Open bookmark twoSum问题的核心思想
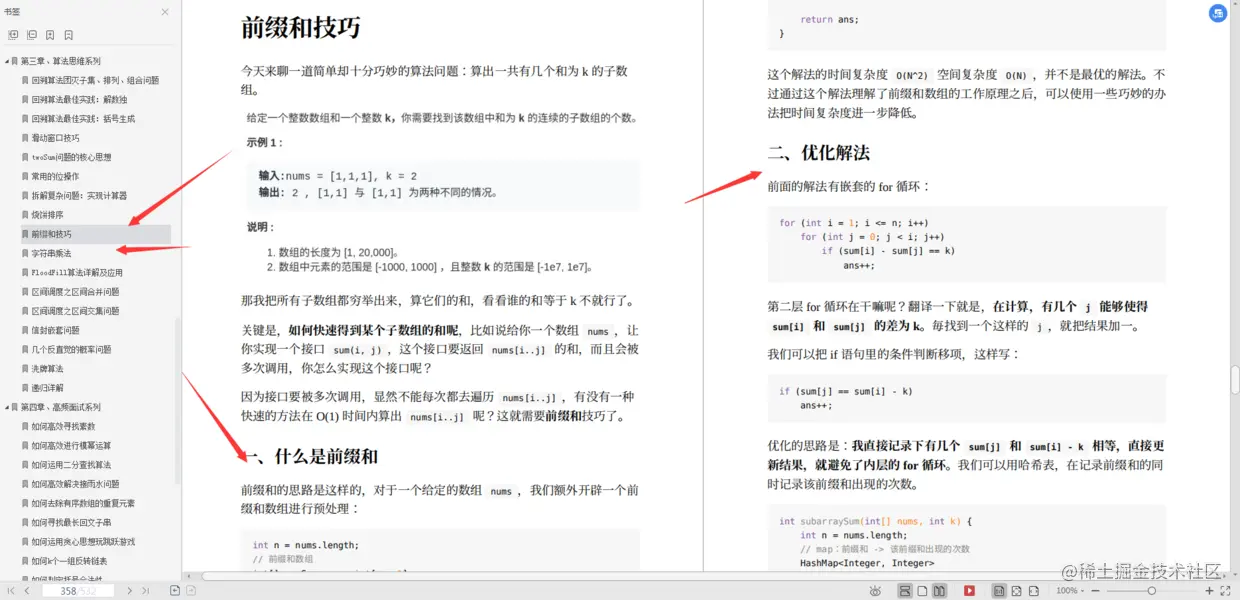The height and width of the screenshot is (600, 1240). point(71,157)
